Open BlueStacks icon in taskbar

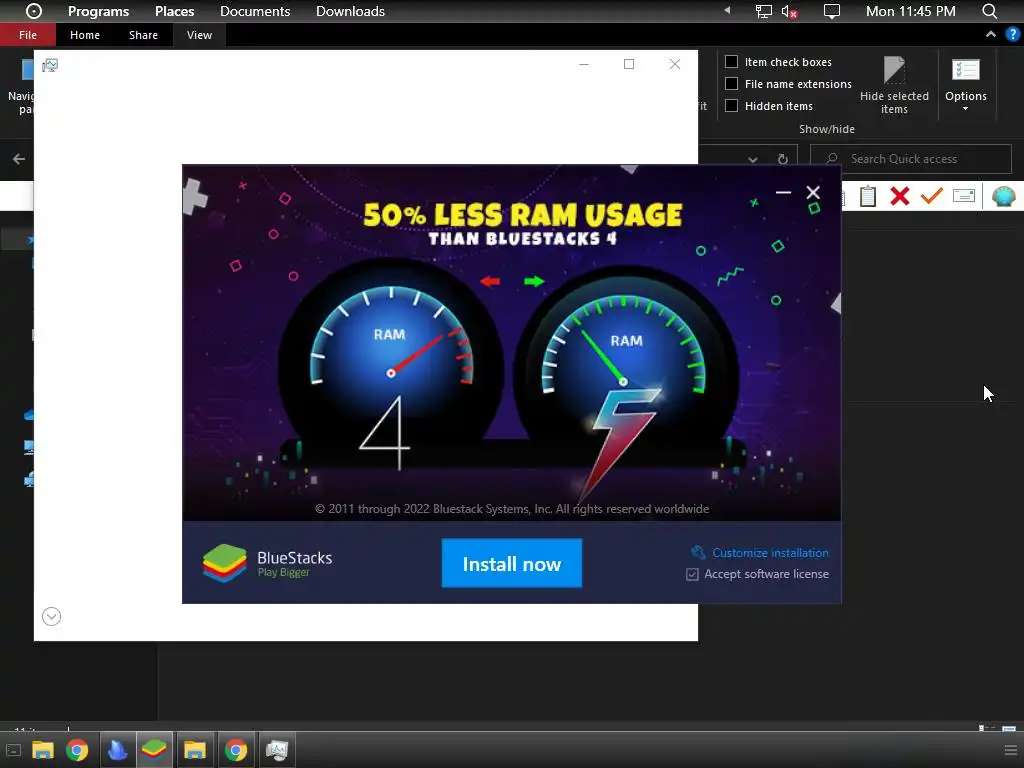pyautogui.click(x=154, y=750)
